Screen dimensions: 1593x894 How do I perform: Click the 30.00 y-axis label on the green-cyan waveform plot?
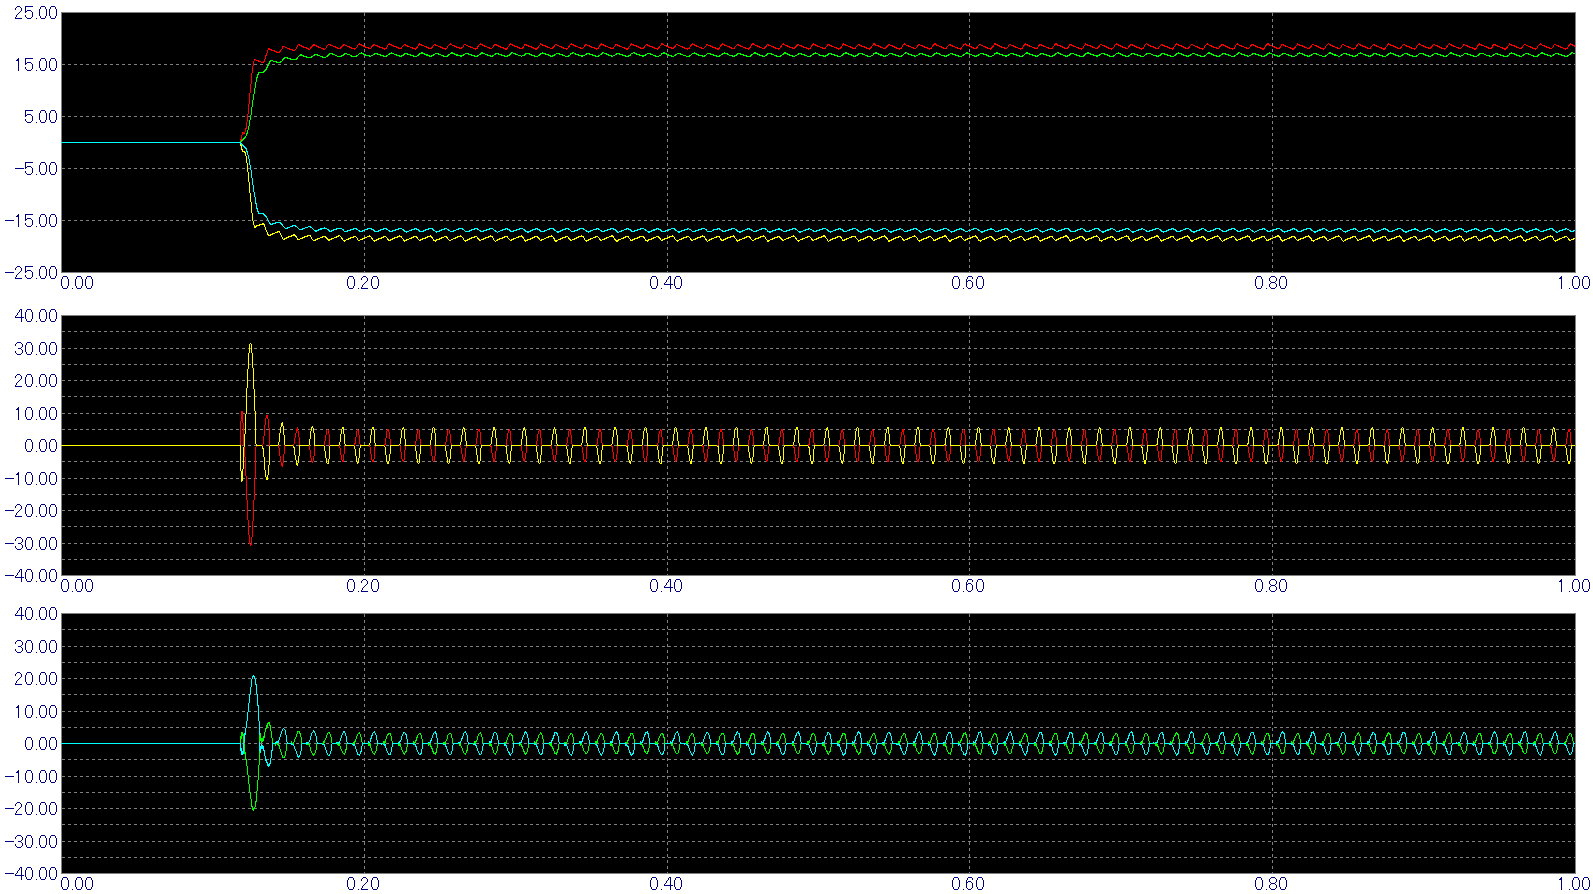point(37,647)
